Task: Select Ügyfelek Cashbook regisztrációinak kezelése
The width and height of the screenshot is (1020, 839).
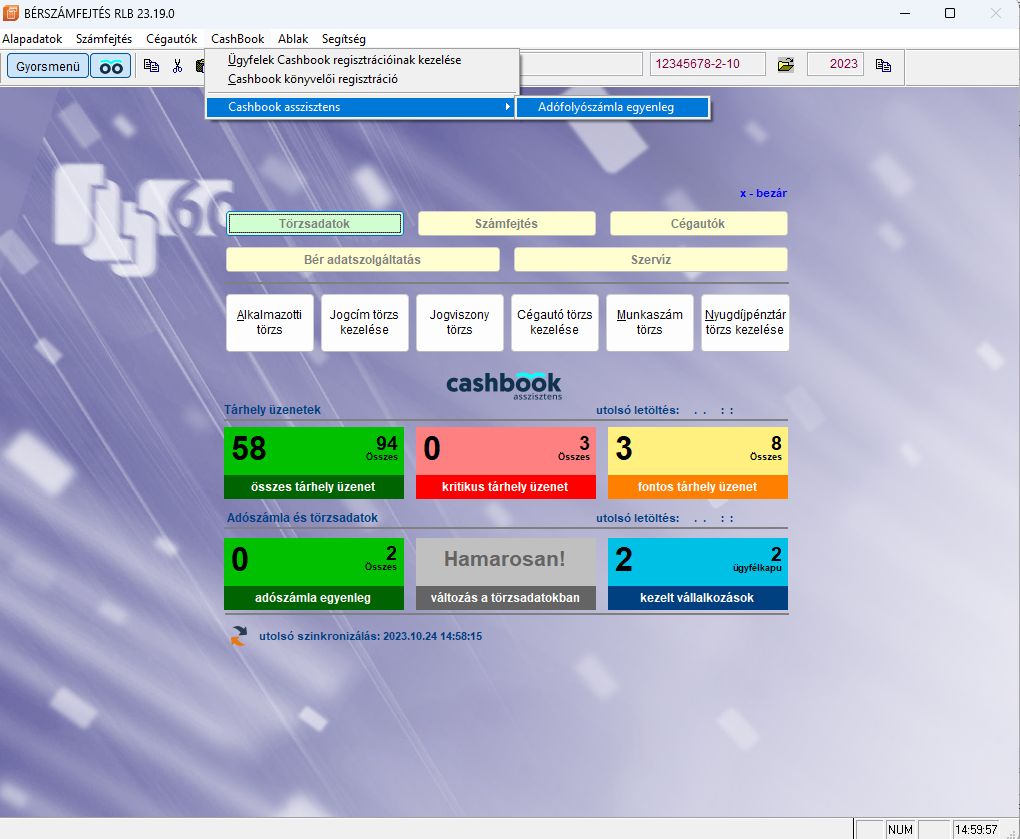Action: [x=362, y=60]
